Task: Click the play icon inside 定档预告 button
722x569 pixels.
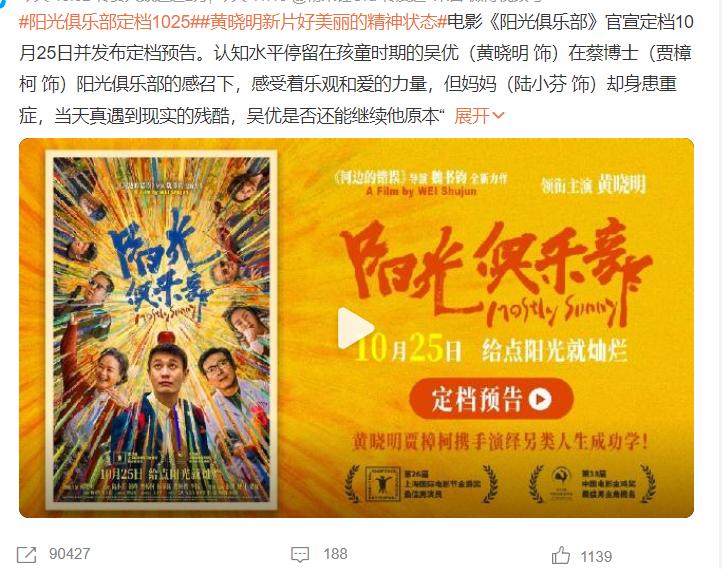Action: tap(540, 400)
